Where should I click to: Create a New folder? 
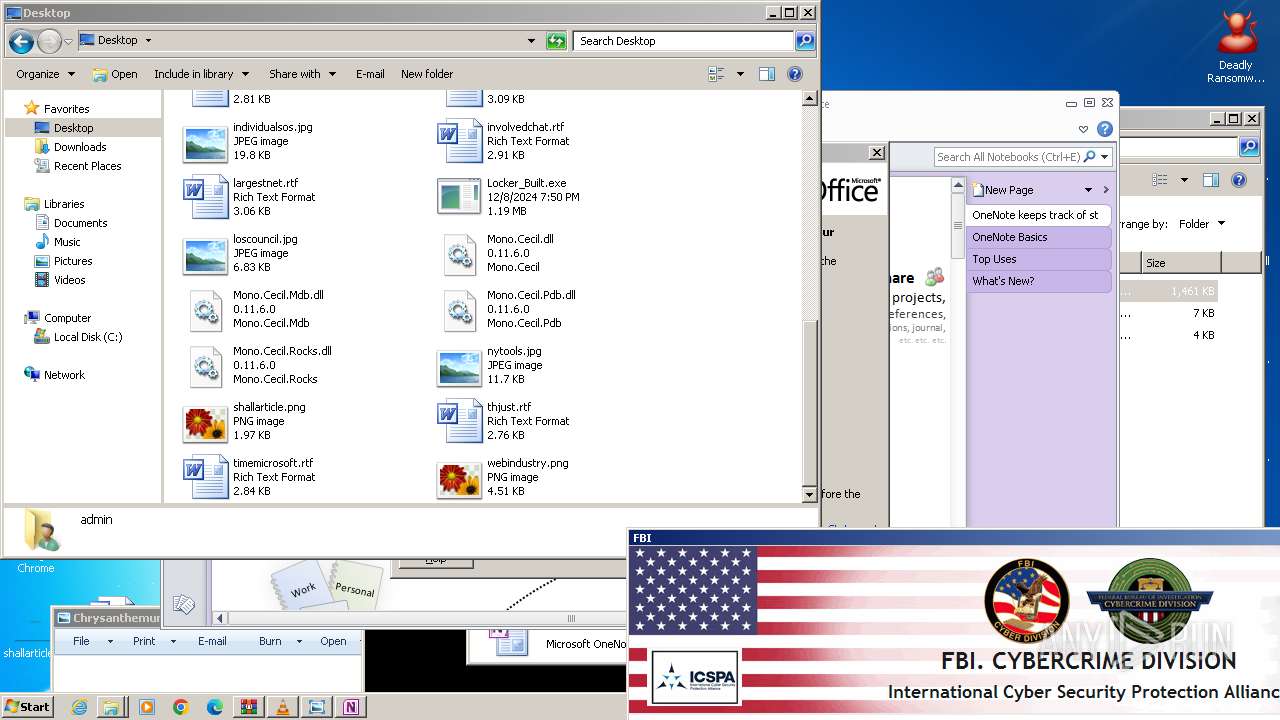pos(427,74)
